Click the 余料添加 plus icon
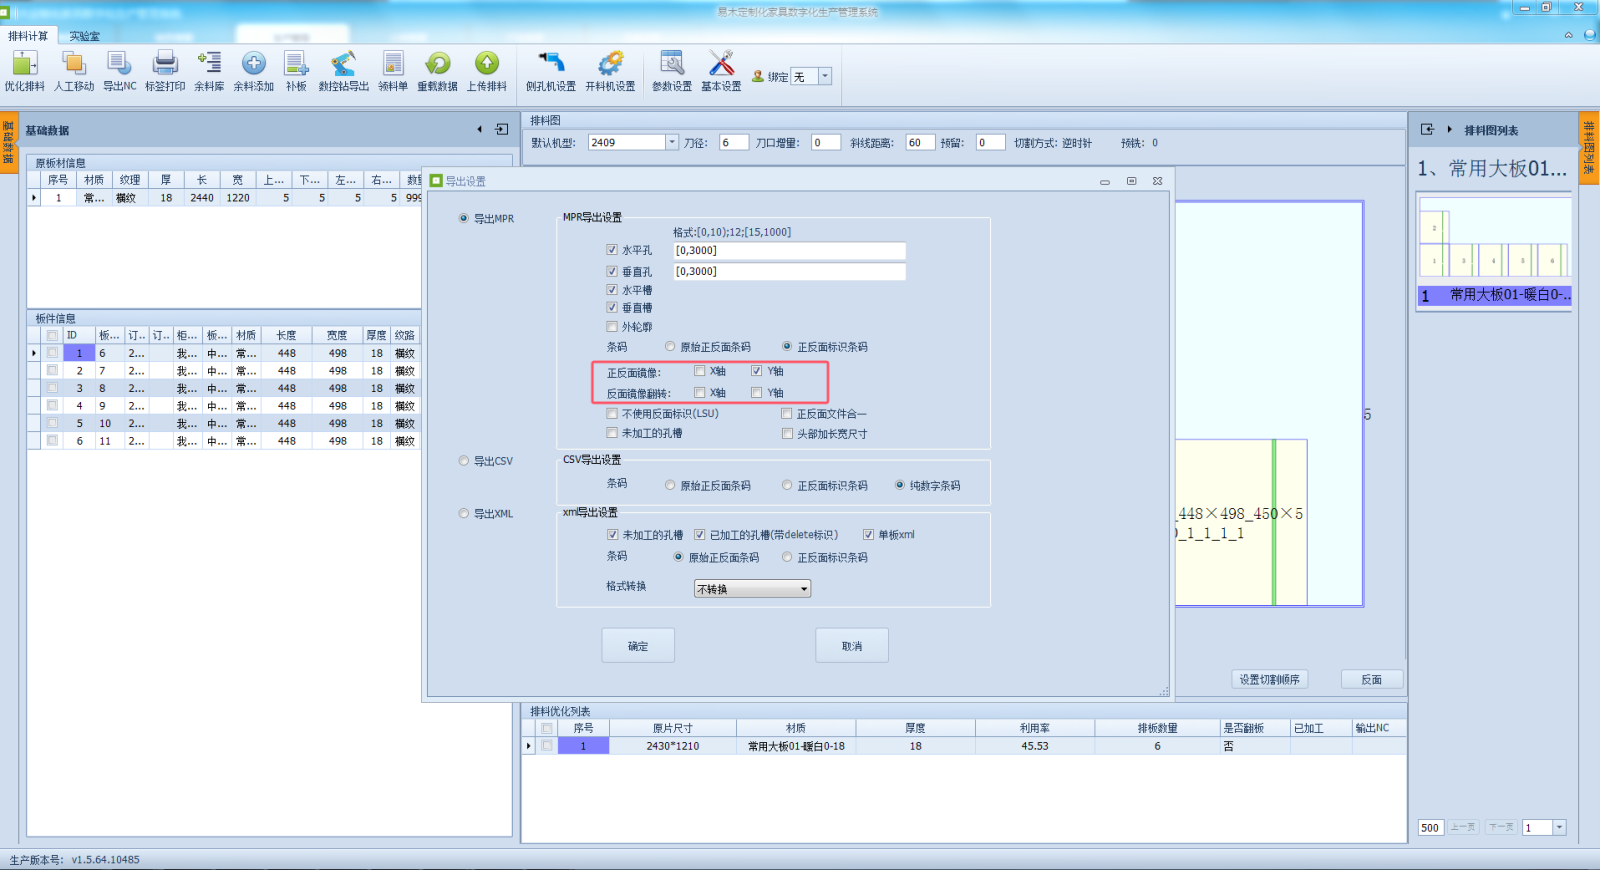This screenshot has width=1600, height=870. (x=254, y=71)
